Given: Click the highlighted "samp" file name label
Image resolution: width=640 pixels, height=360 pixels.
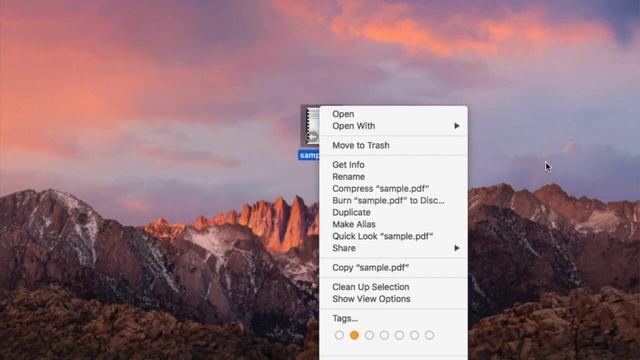Looking at the screenshot, I should tap(309, 155).
